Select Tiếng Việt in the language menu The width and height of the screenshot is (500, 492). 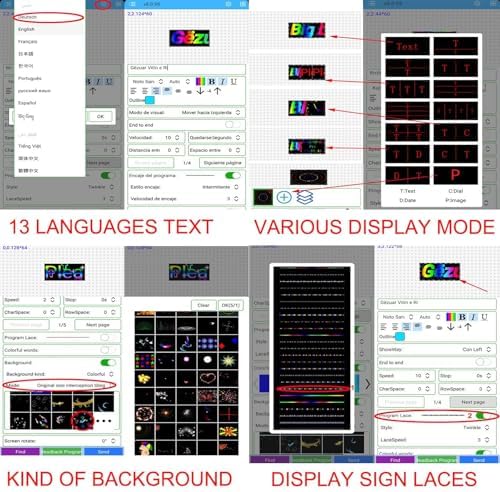point(29,146)
